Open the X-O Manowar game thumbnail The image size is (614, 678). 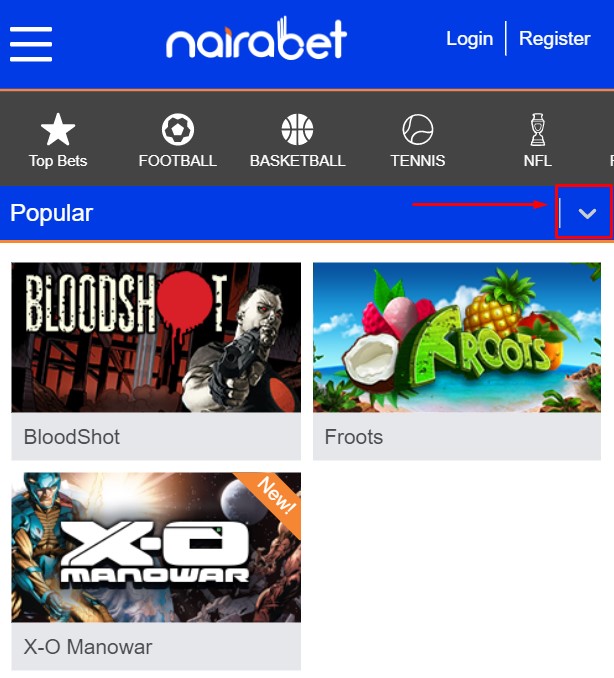pyautogui.click(x=156, y=547)
